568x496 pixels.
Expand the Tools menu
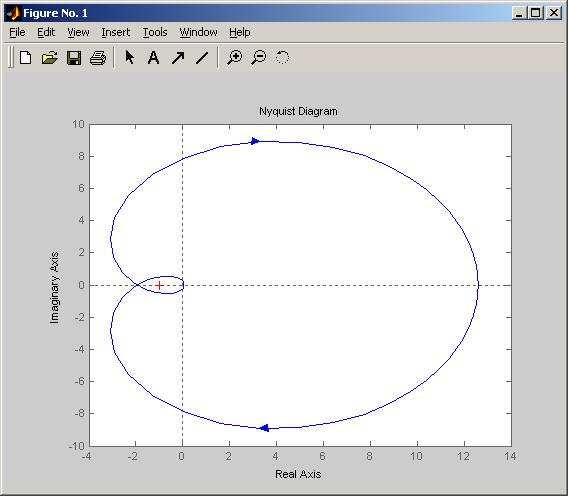pos(155,32)
